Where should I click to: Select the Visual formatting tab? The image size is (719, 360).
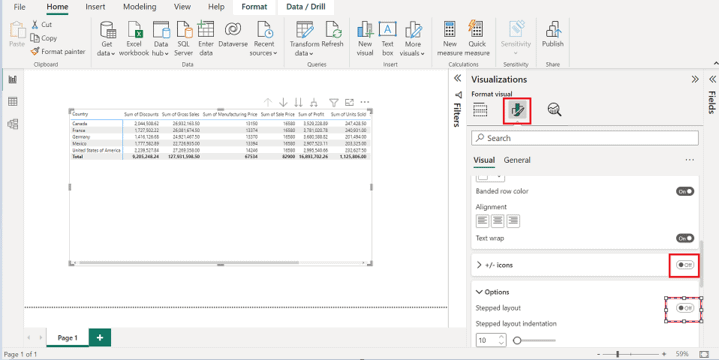pos(484,160)
